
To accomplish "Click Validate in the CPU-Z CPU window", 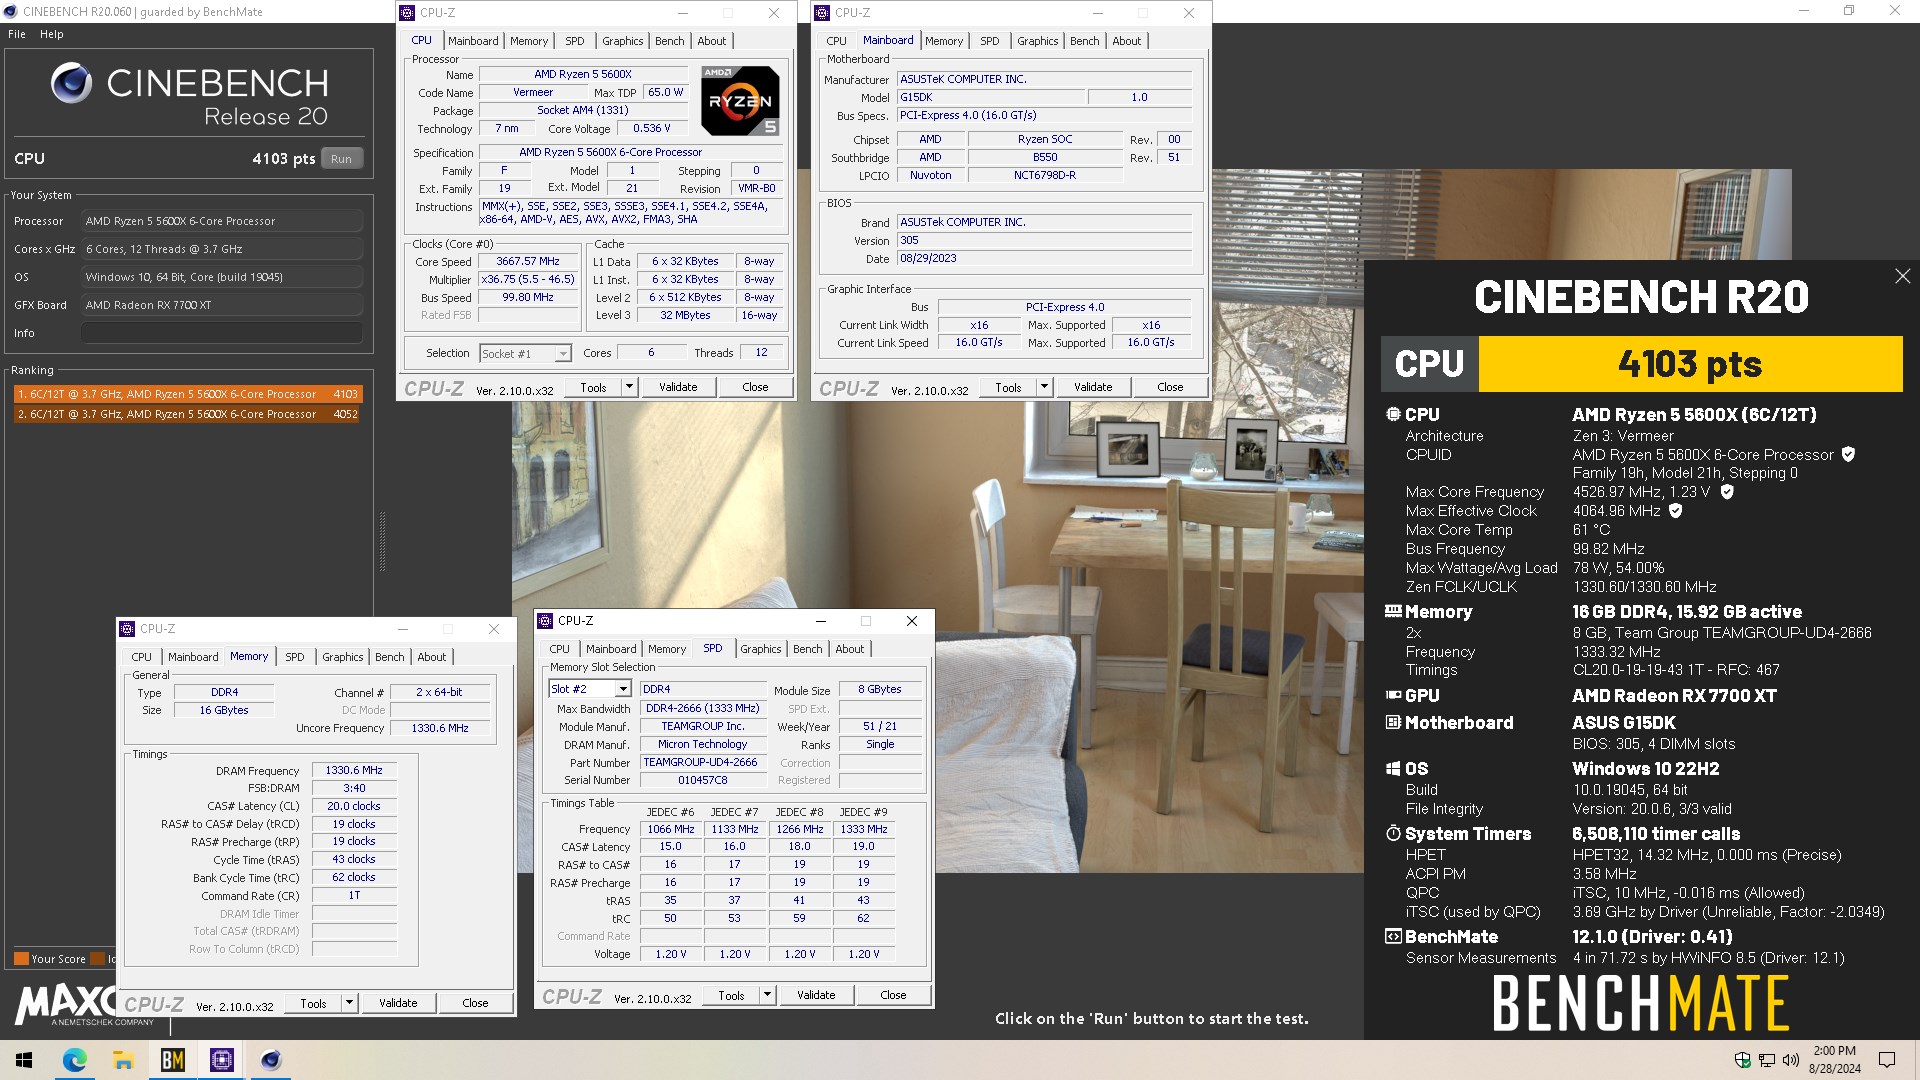I will [x=678, y=387].
